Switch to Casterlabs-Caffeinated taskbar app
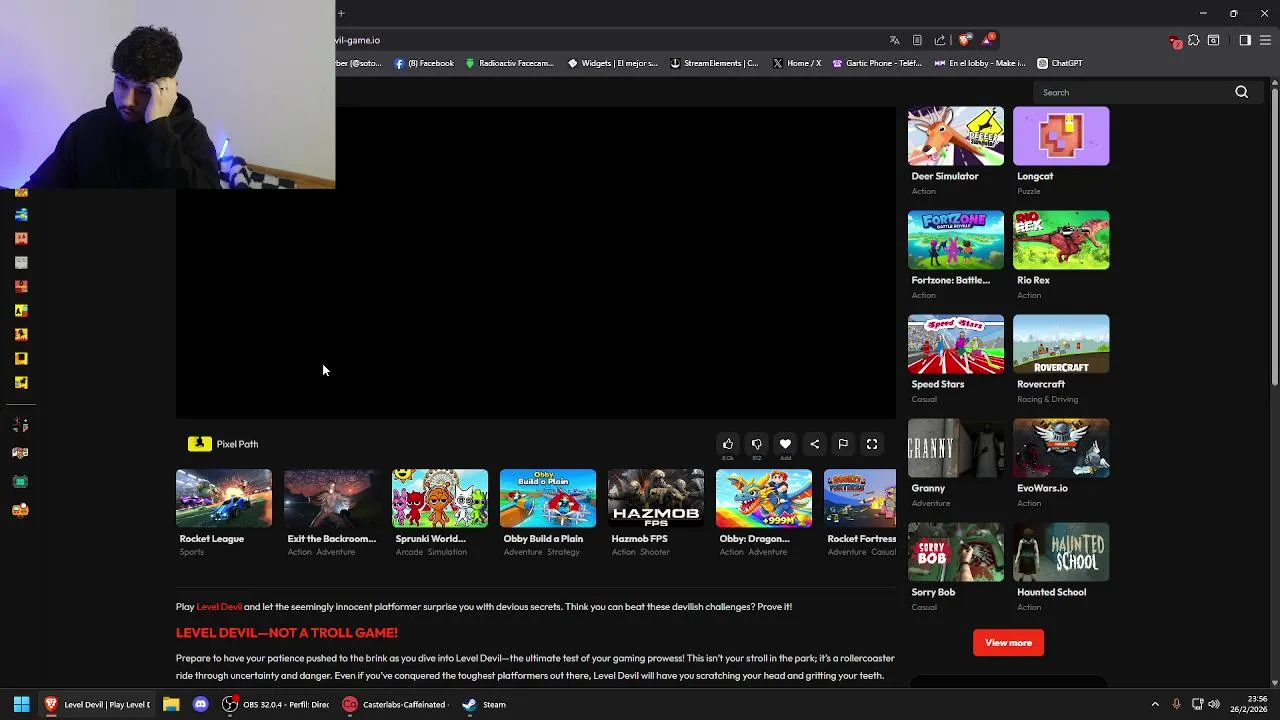 [x=395, y=704]
